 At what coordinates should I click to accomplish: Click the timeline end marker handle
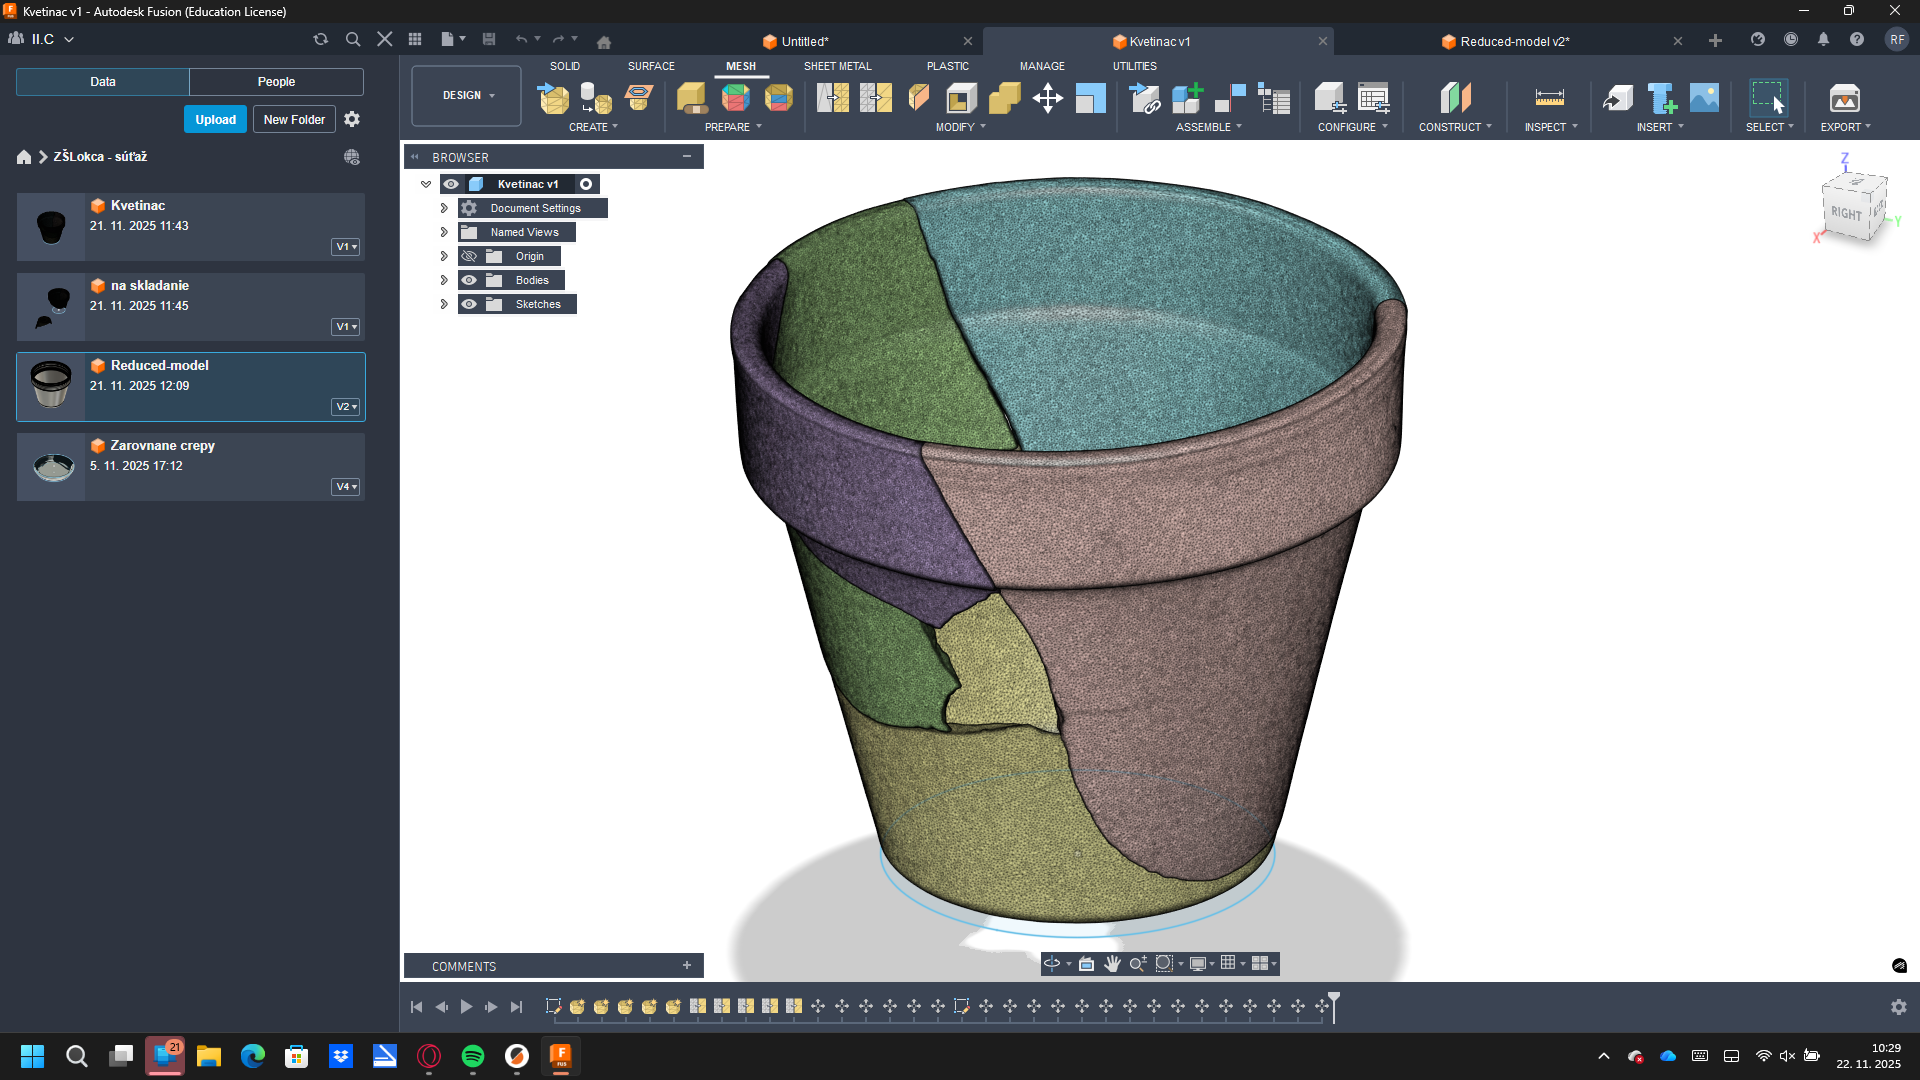click(x=1333, y=1000)
